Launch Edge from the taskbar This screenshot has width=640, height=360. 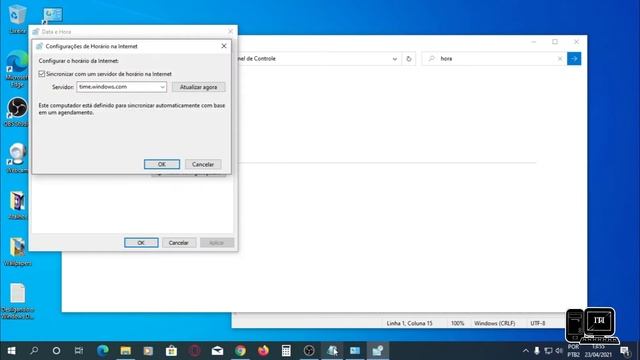coord(102,351)
